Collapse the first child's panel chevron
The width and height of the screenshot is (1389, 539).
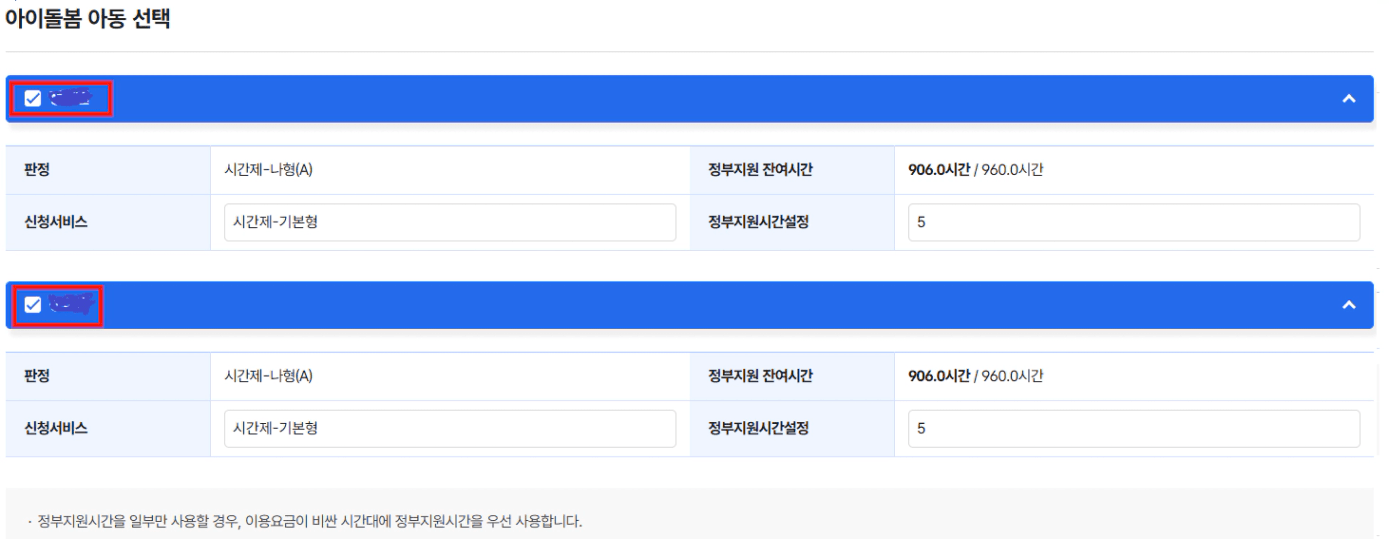[1348, 99]
